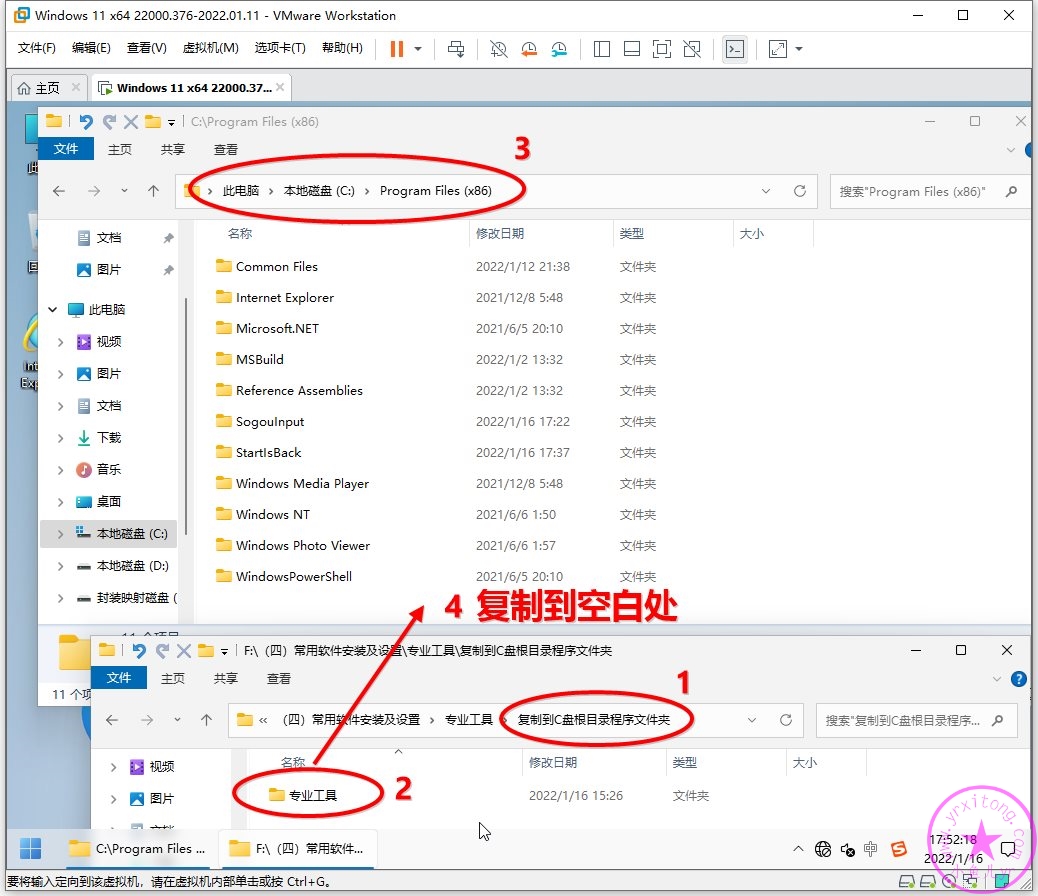Select the SogouInput folder

click(x=260, y=421)
